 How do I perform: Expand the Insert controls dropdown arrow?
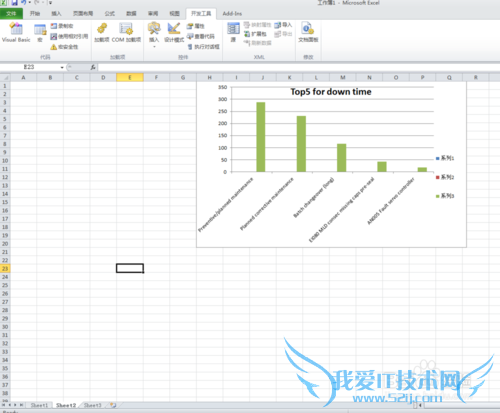coord(154,47)
